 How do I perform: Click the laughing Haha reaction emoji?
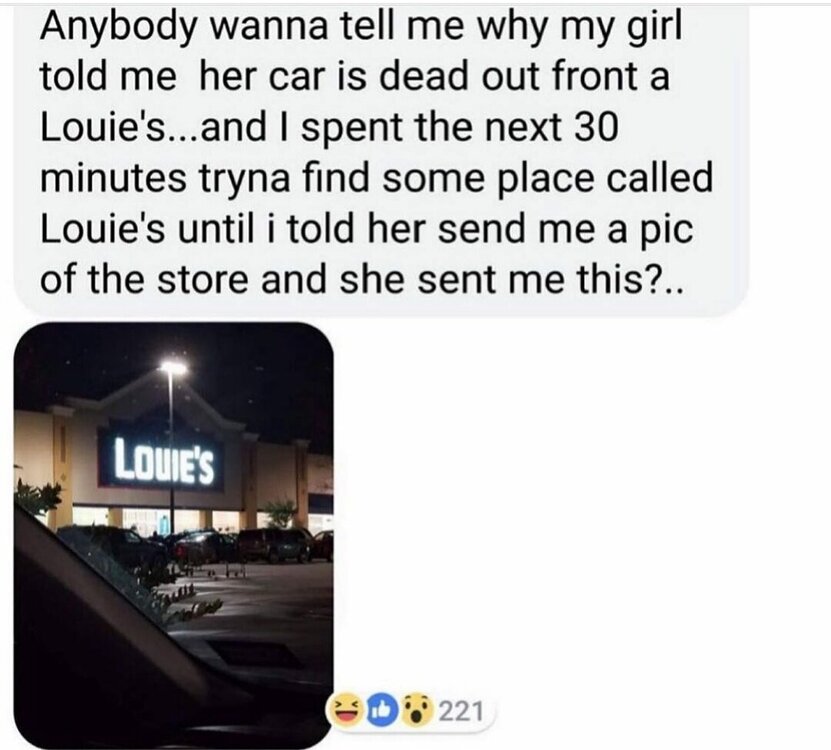pos(348,712)
